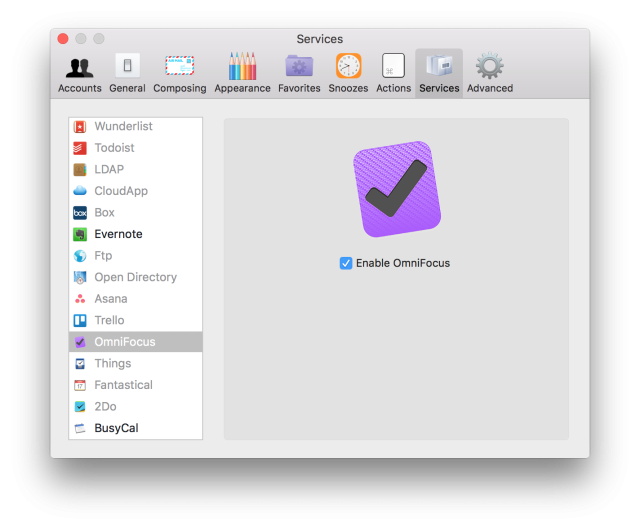The image size is (640, 530).
Task: Click the OmniFocus purple checkmark list icon
Action: pyautogui.click(x=80, y=342)
